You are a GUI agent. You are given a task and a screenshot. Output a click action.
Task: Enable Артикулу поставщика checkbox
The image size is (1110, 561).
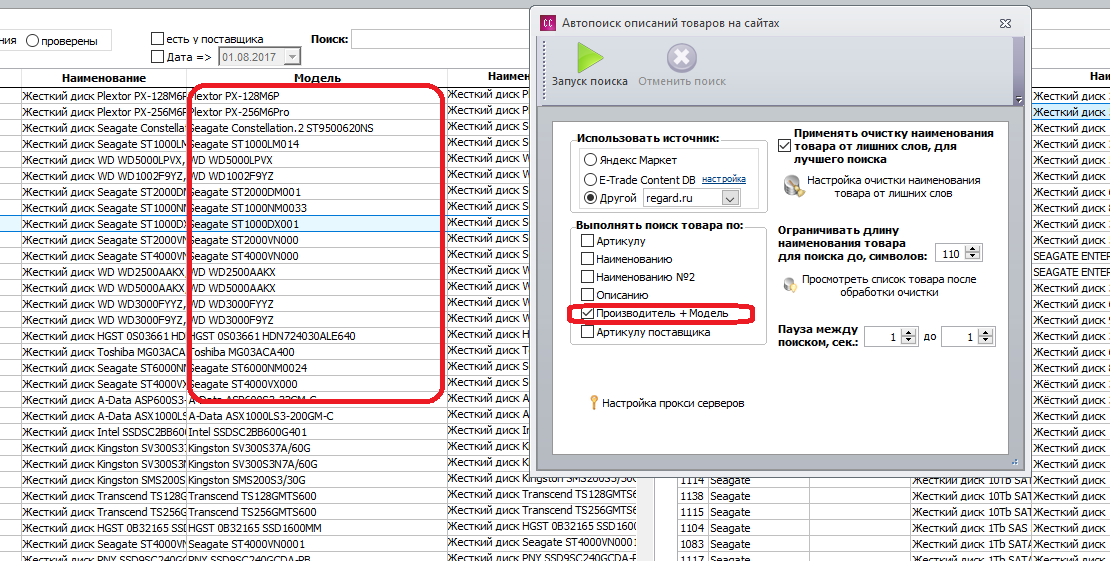point(587,332)
